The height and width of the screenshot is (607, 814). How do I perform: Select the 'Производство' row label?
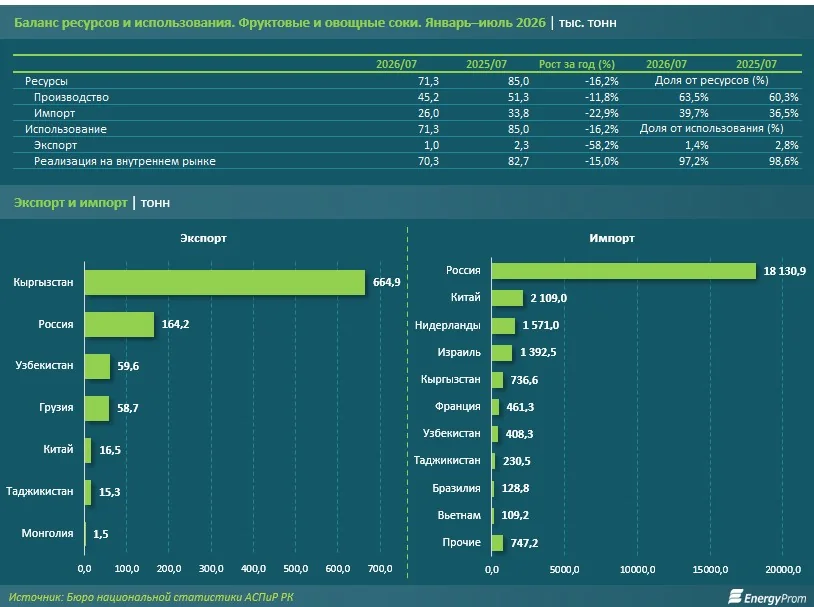click(x=72, y=97)
